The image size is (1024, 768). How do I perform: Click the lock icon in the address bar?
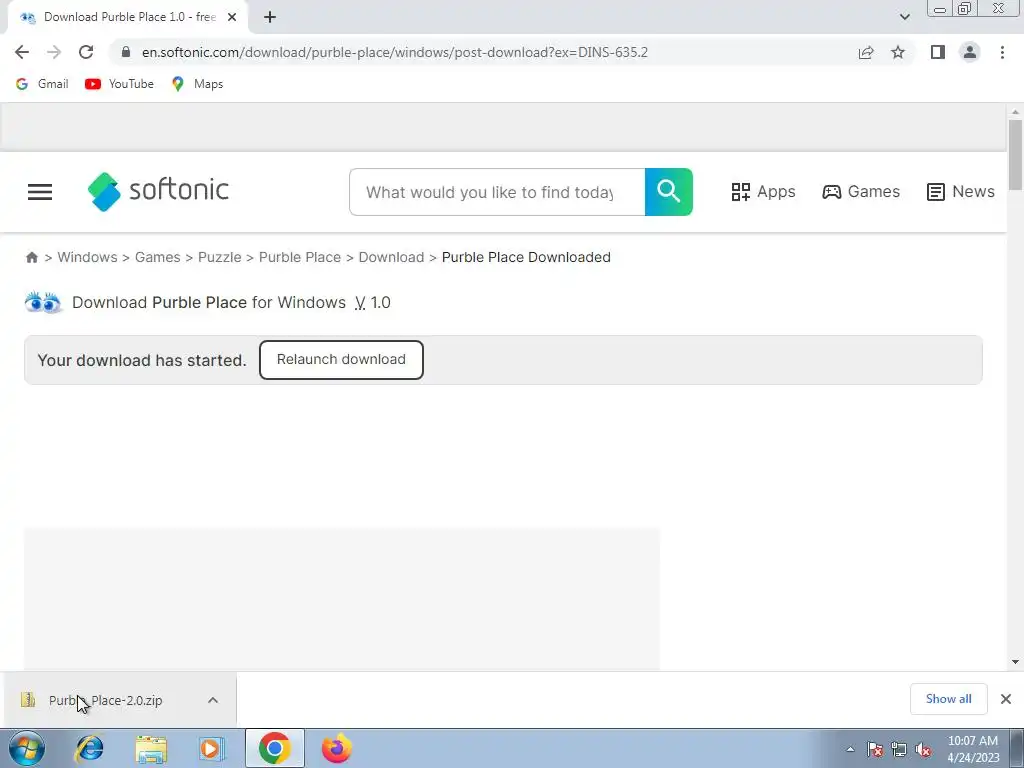click(x=126, y=52)
